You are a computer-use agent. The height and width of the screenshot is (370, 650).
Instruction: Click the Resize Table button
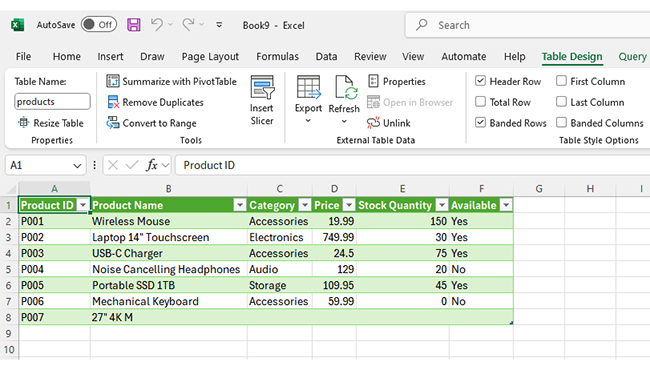coord(51,123)
